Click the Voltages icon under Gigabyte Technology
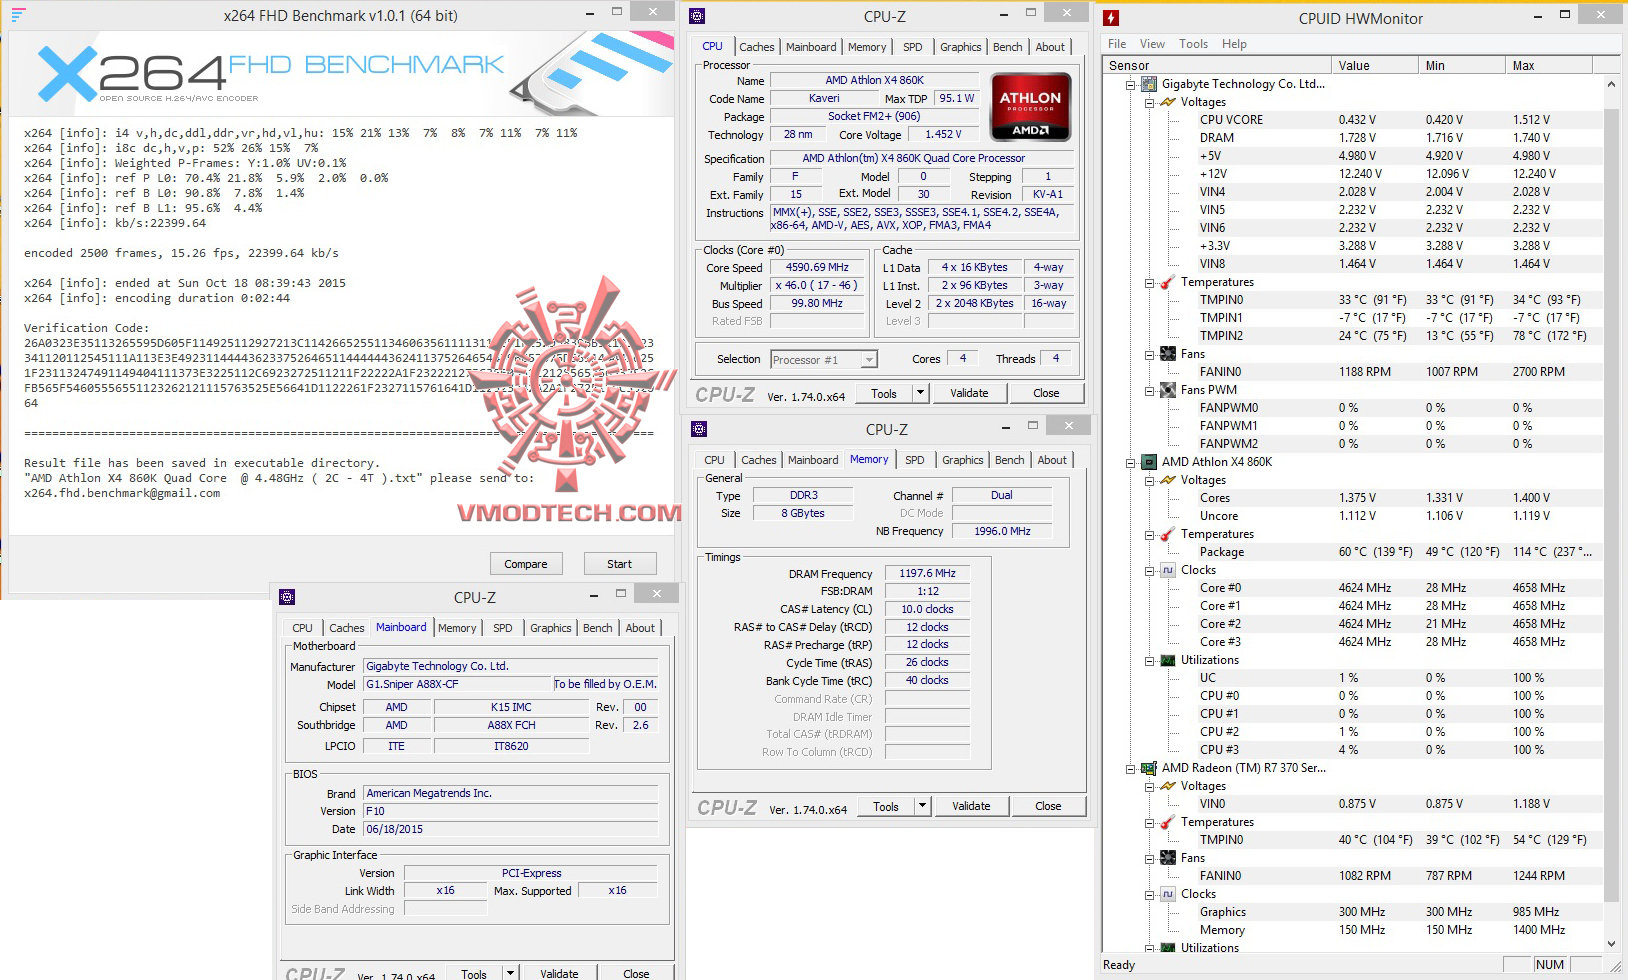1628x980 pixels. pos(1167,102)
